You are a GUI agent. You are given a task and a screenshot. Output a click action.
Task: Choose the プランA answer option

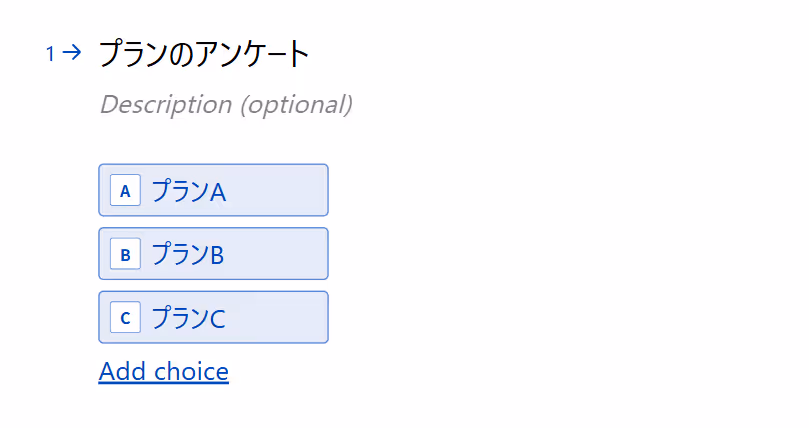(213, 190)
